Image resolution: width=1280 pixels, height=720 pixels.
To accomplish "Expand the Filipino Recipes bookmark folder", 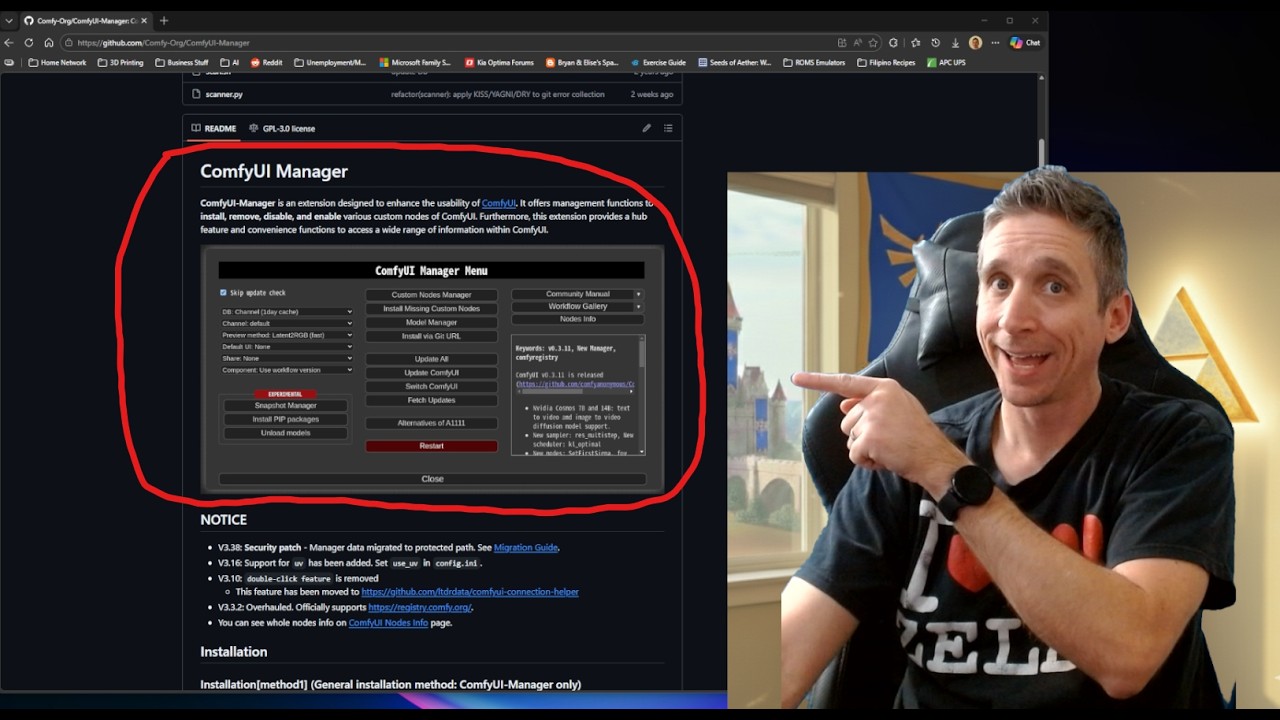I will pyautogui.click(x=886, y=62).
